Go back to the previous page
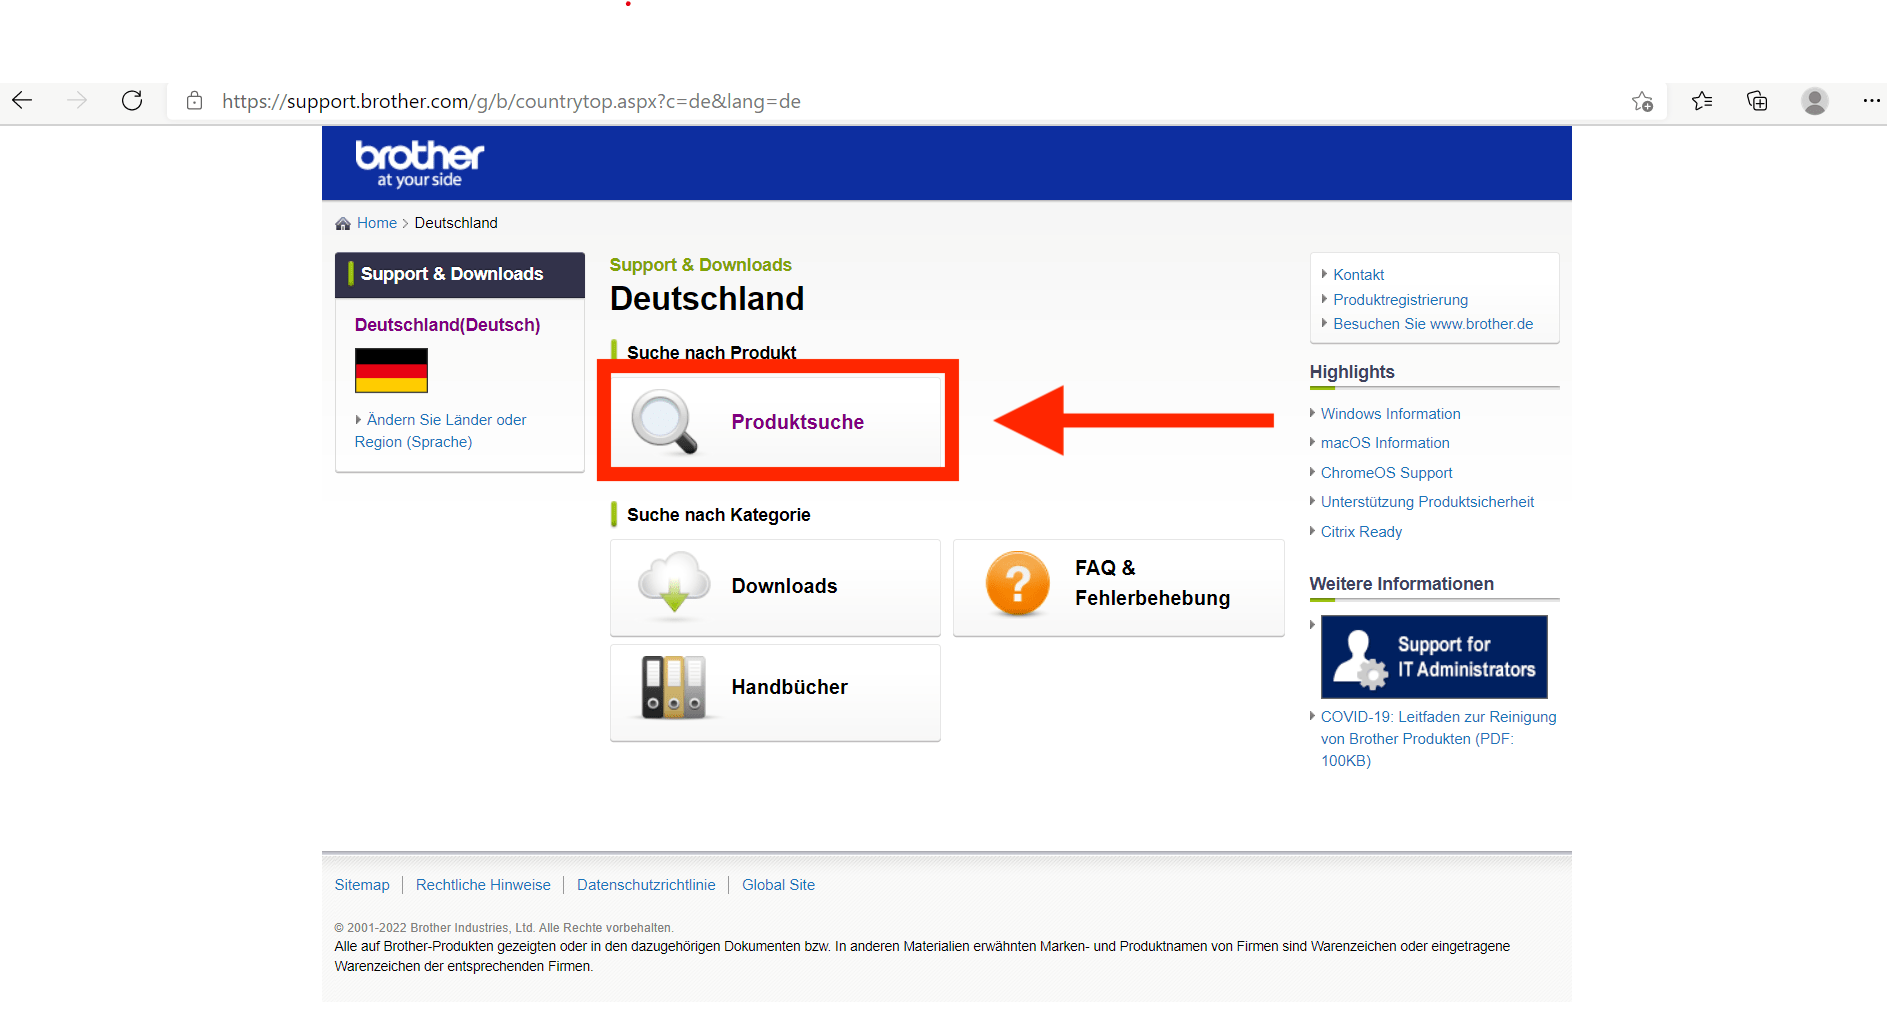 23,100
